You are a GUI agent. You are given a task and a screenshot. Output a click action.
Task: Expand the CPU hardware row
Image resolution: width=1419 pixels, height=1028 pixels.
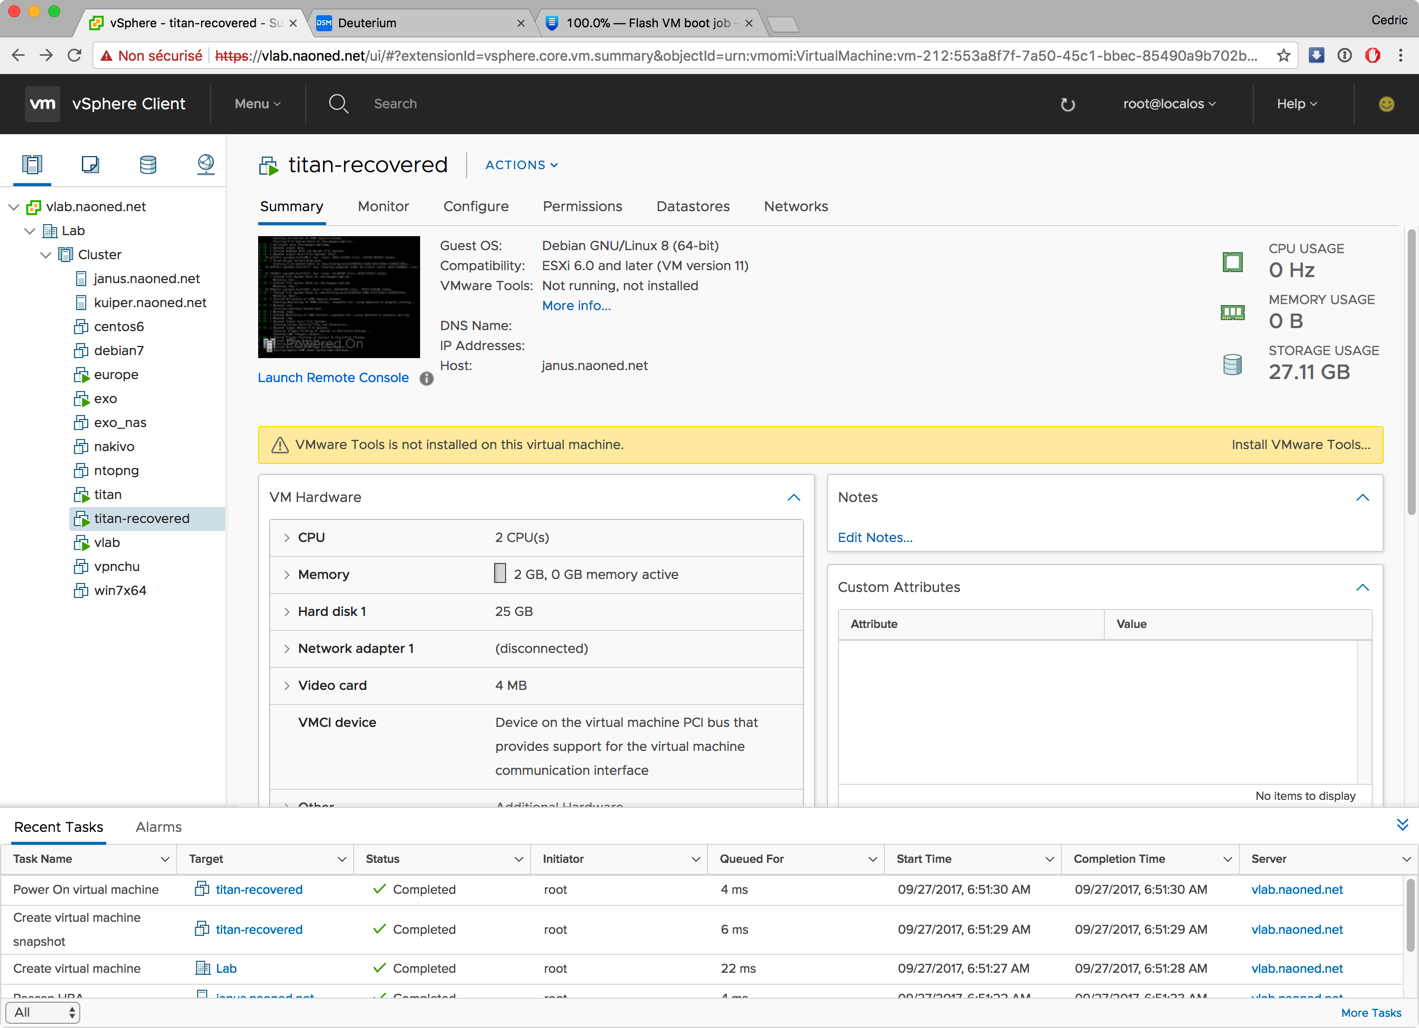click(287, 538)
